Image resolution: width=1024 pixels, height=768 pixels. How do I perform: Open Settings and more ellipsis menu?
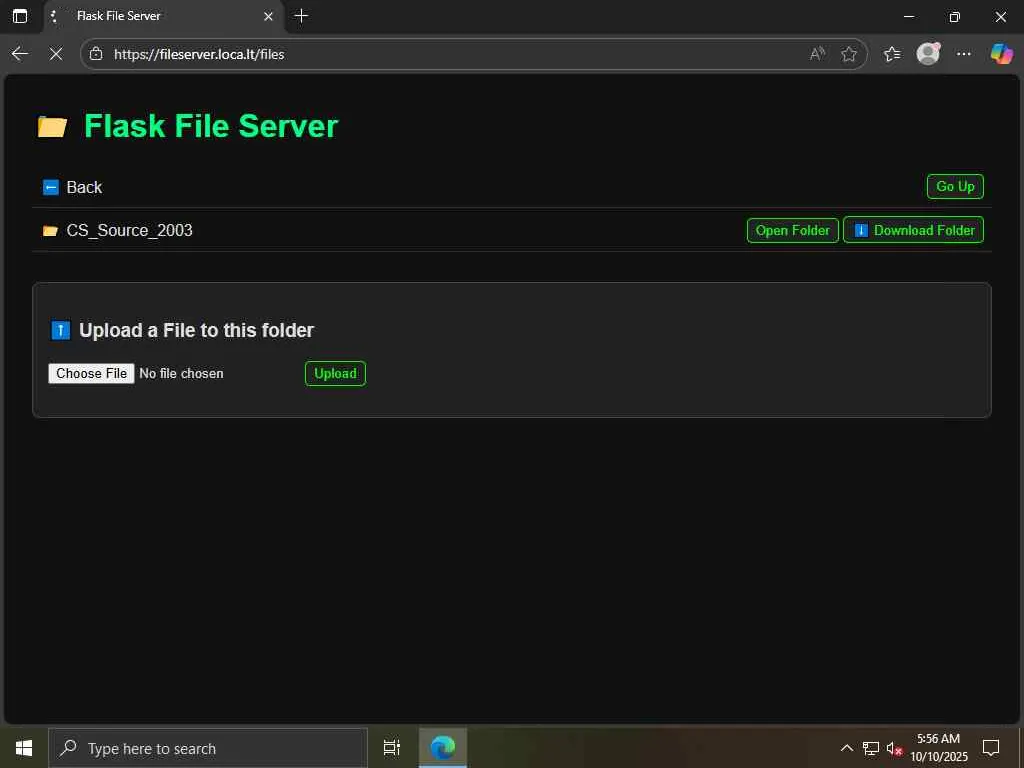(963, 54)
